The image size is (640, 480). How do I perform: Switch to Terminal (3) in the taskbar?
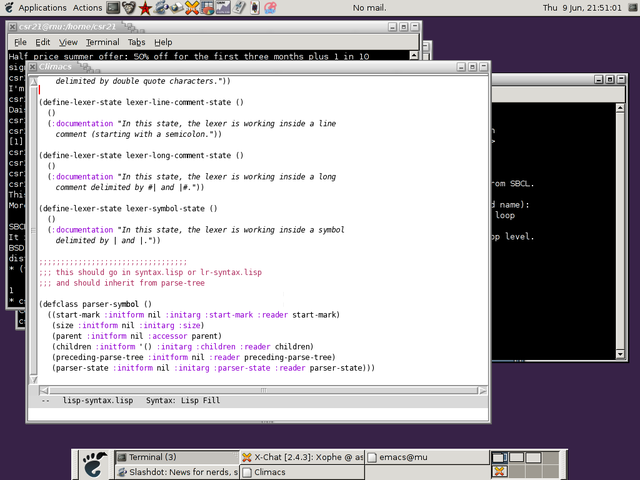coord(177,457)
